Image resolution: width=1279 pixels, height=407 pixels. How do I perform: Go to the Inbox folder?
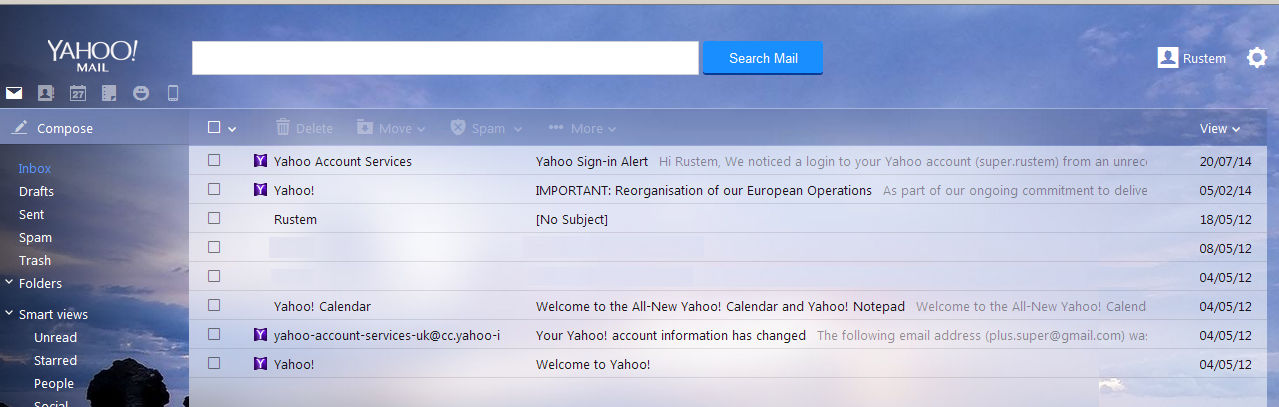pyautogui.click(x=35, y=168)
